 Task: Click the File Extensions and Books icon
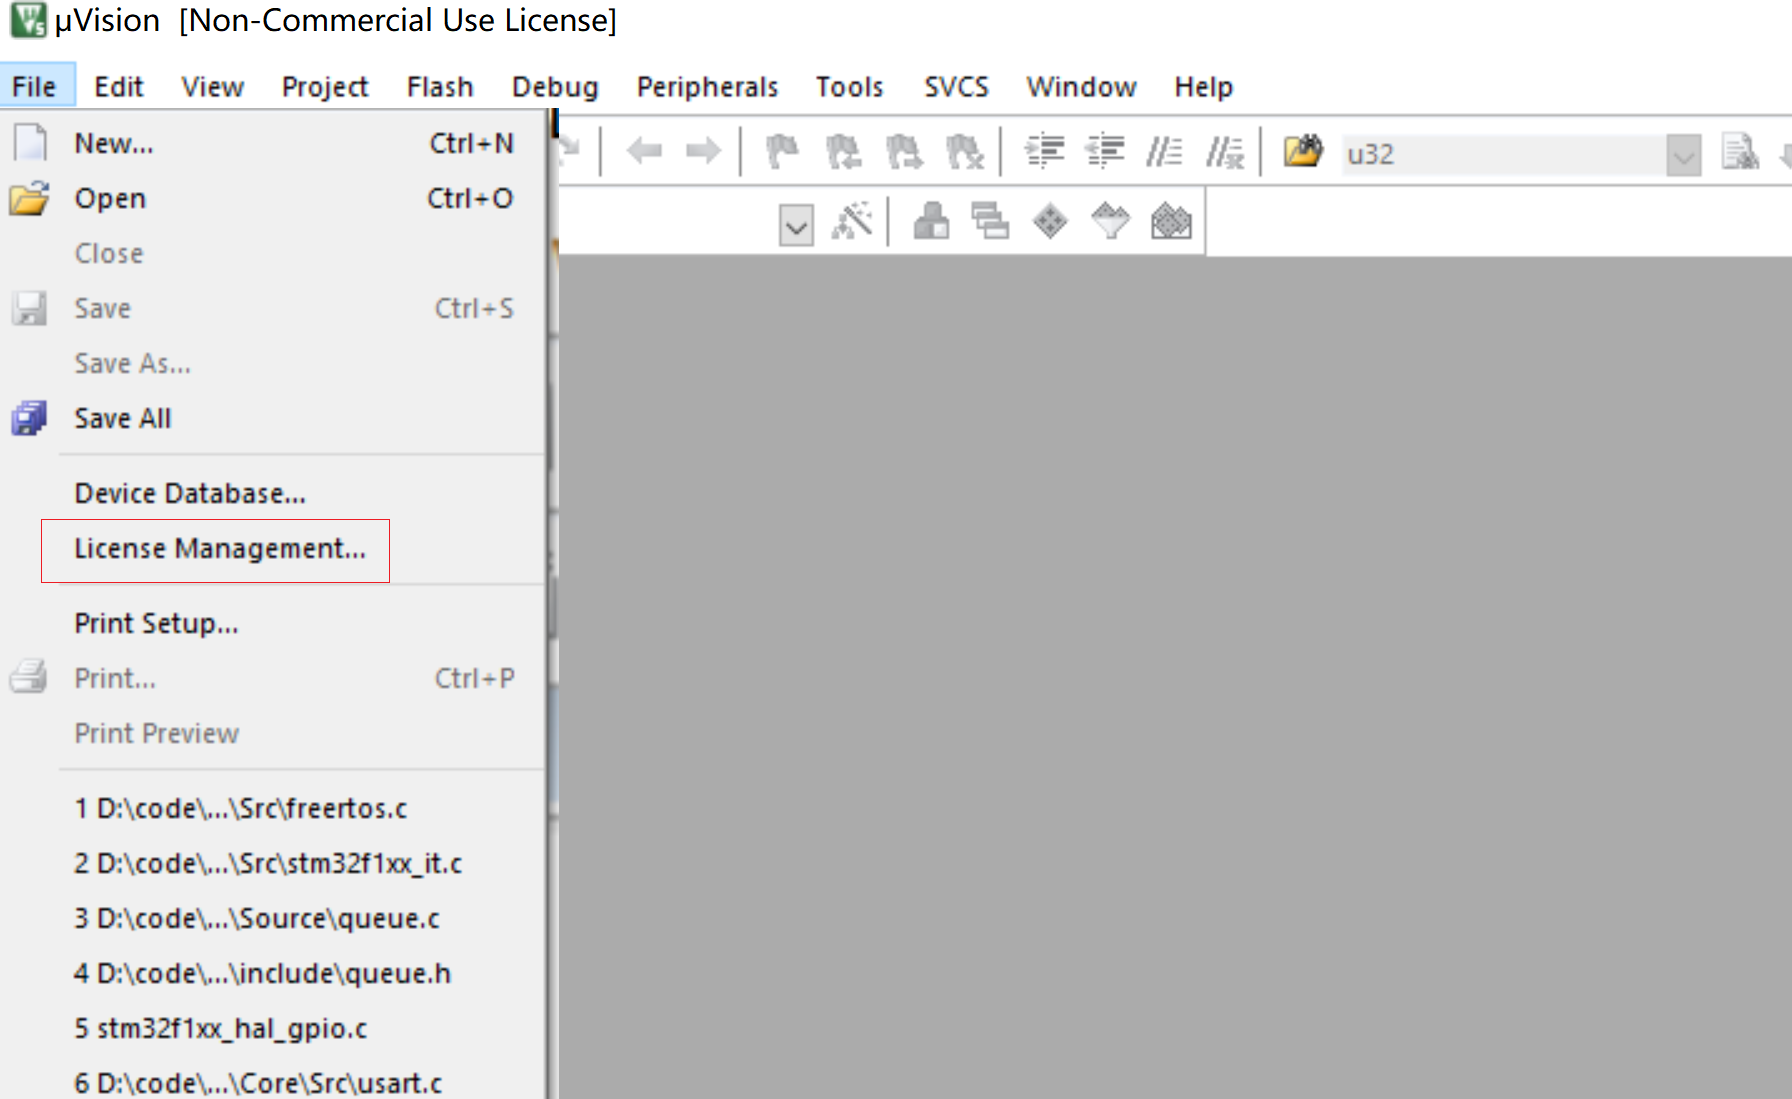click(931, 221)
